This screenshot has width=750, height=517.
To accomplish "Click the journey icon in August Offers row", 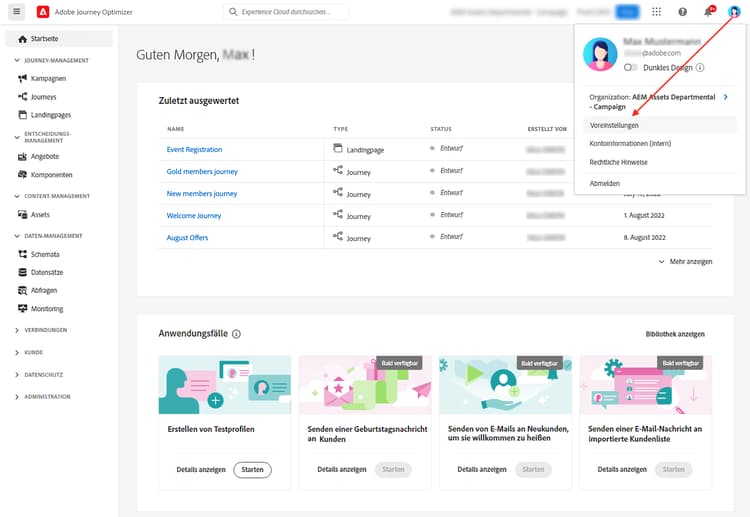I will 338,236.
